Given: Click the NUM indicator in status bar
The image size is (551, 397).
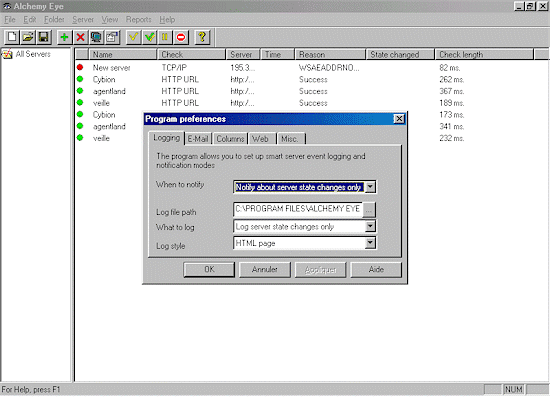Looking at the screenshot, I should coord(514,389).
